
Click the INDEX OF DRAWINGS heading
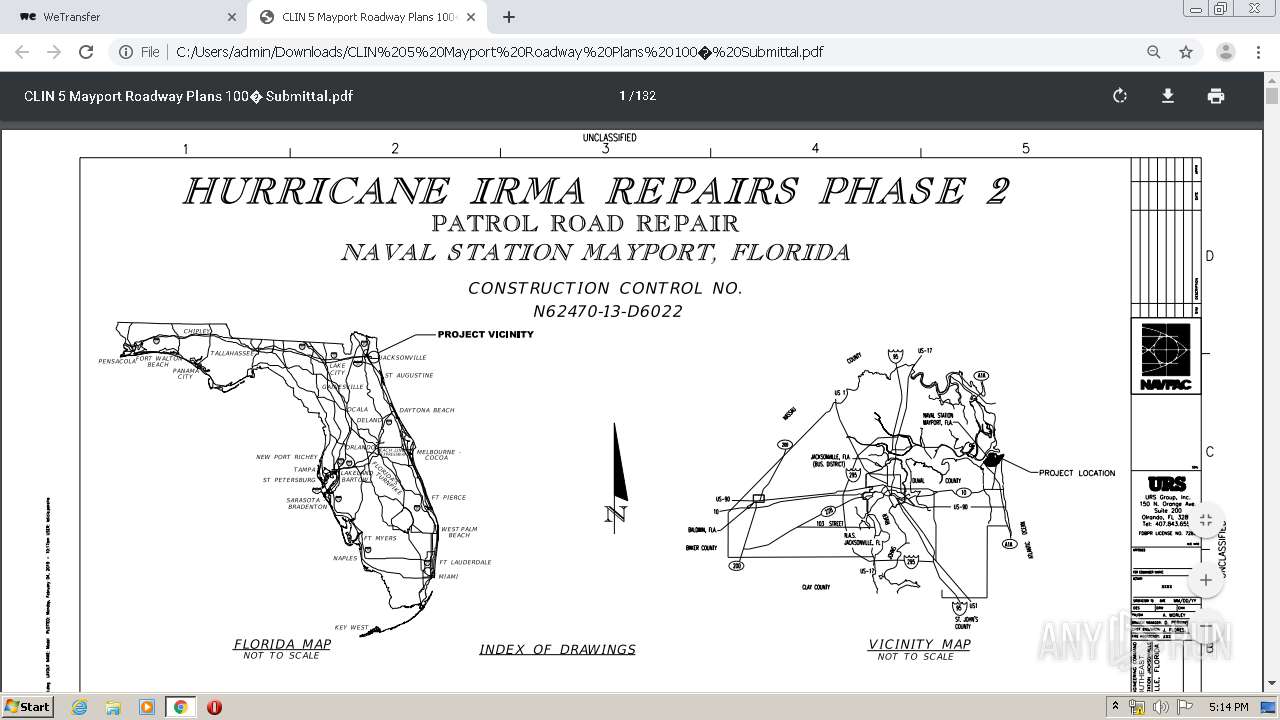click(x=557, y=649)
